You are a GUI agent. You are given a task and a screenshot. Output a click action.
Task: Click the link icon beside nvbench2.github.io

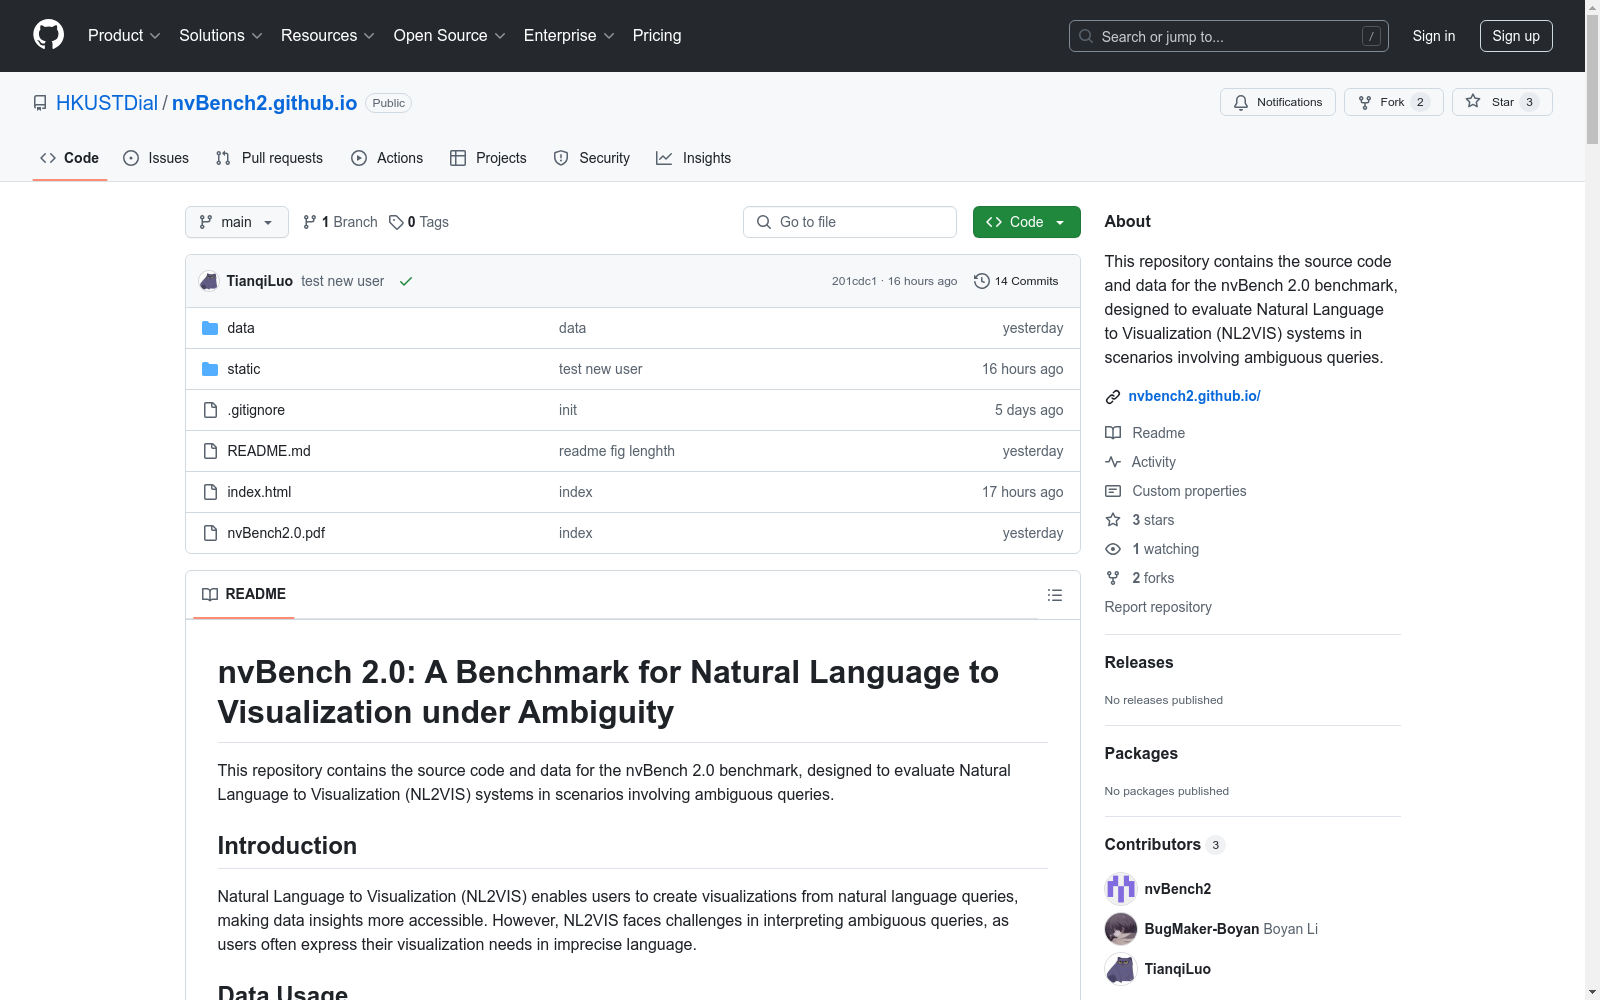(1113, 397)
